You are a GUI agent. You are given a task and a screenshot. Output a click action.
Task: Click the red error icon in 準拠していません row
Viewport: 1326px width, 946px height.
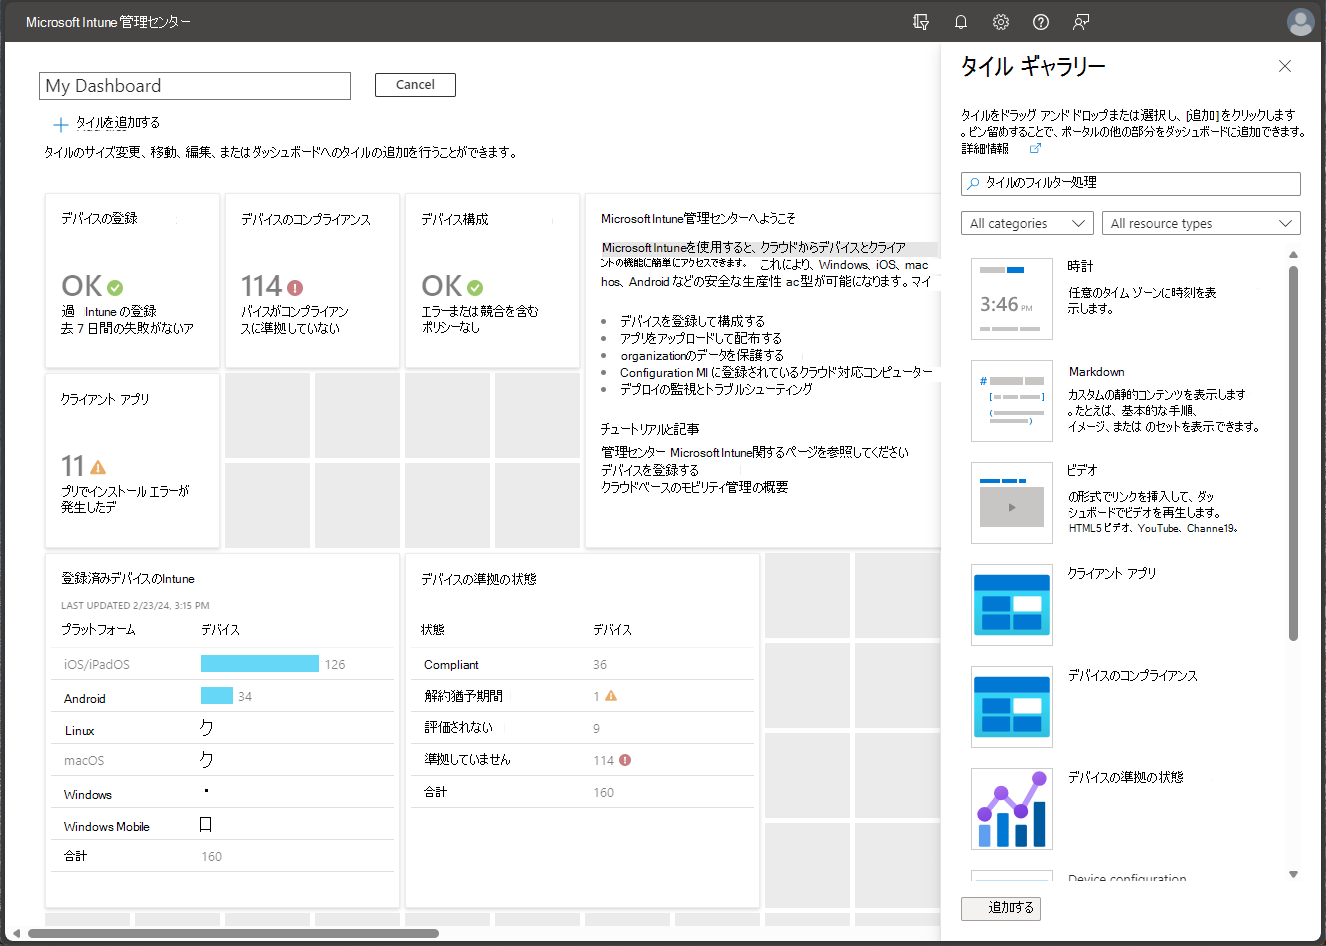625,760
